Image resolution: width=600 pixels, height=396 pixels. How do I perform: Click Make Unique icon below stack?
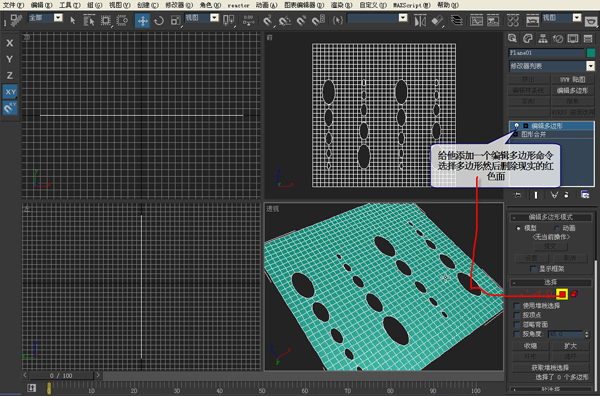[x=554, y=195]
